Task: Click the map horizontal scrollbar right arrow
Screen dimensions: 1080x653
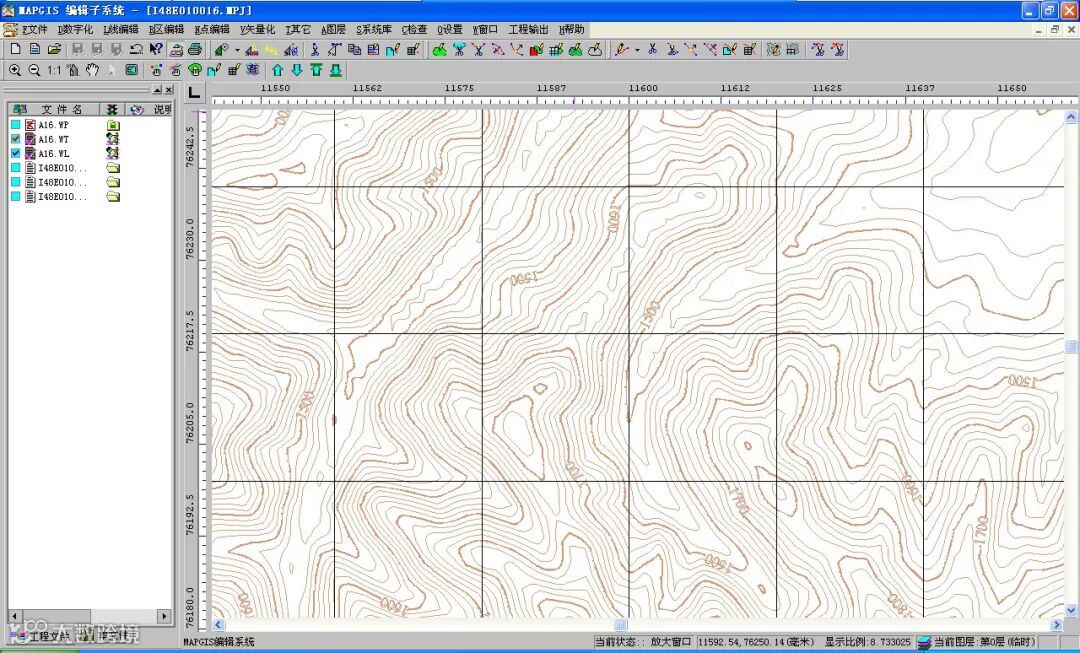Action: coord(1057,625)
